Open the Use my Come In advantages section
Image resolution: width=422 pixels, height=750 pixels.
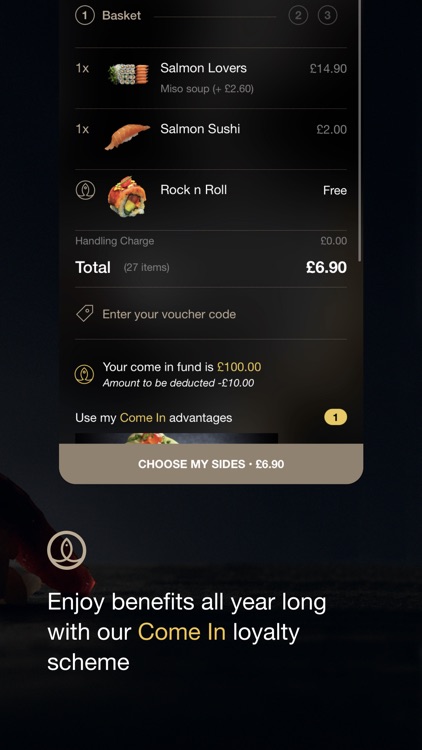(x=154, y=418)
